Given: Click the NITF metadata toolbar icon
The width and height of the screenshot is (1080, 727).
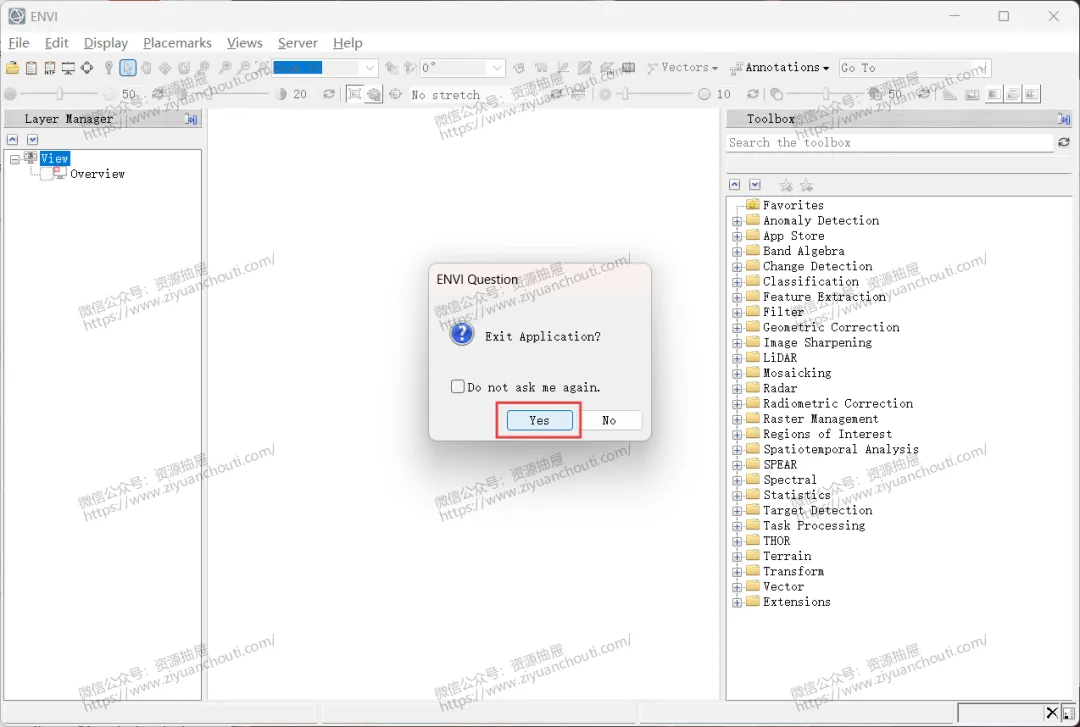Looking at the screenshot, I should pos(50,68).
